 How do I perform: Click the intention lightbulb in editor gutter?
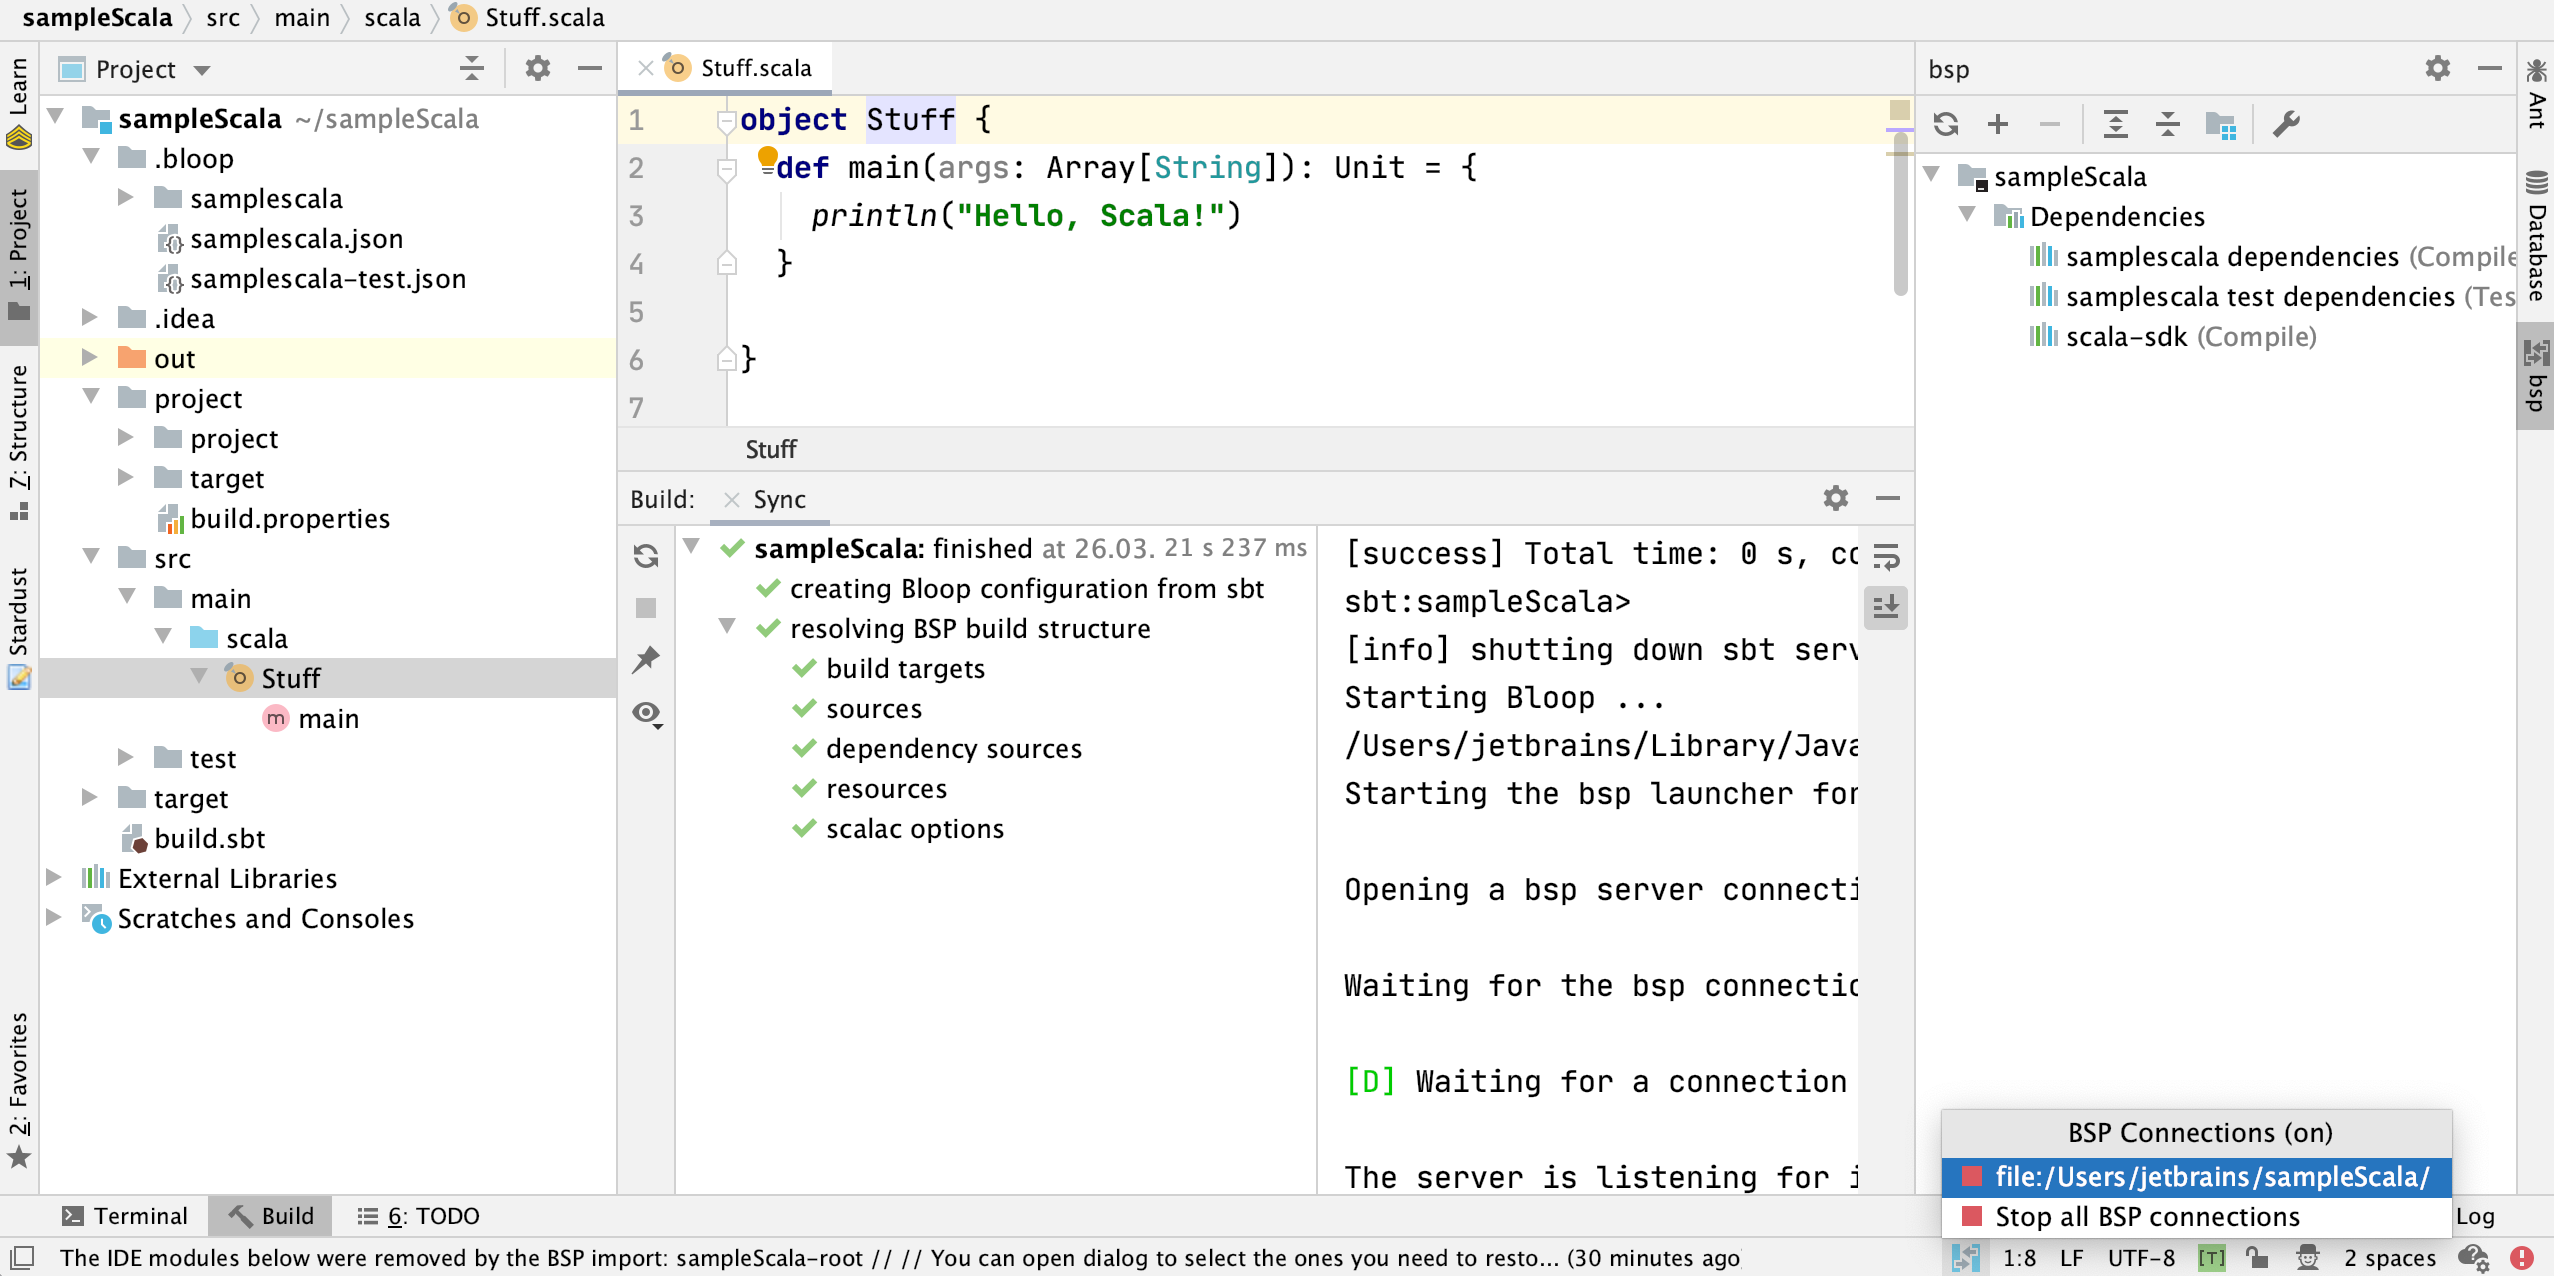[767, 157]
